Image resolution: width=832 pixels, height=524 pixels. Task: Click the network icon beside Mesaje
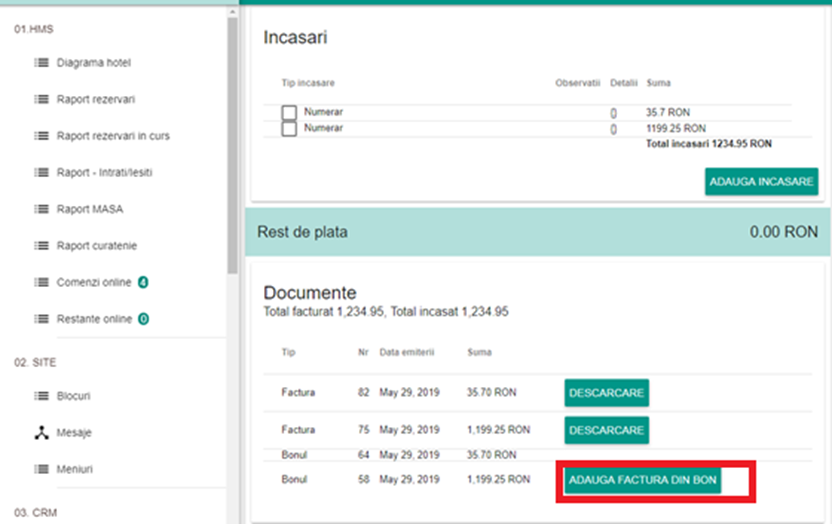[41, 432]
